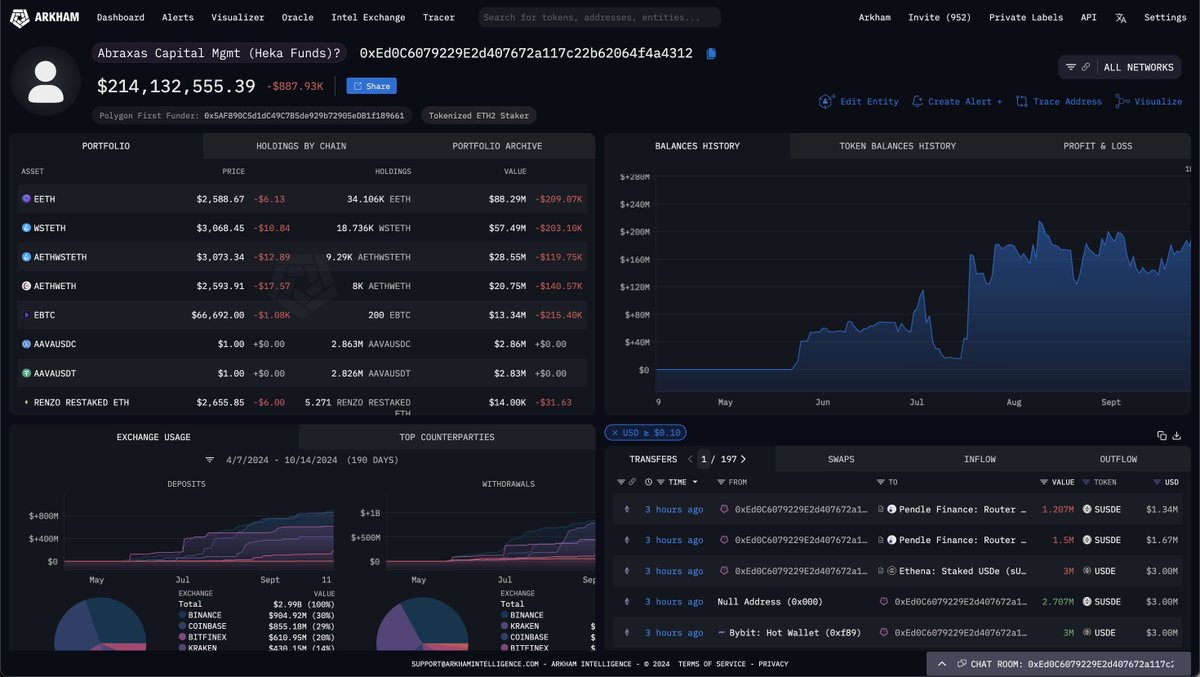Switch to the TOP COUNTERPARTIES tab
This screenshot has width=1200, height=677.
tap(447, 437)
